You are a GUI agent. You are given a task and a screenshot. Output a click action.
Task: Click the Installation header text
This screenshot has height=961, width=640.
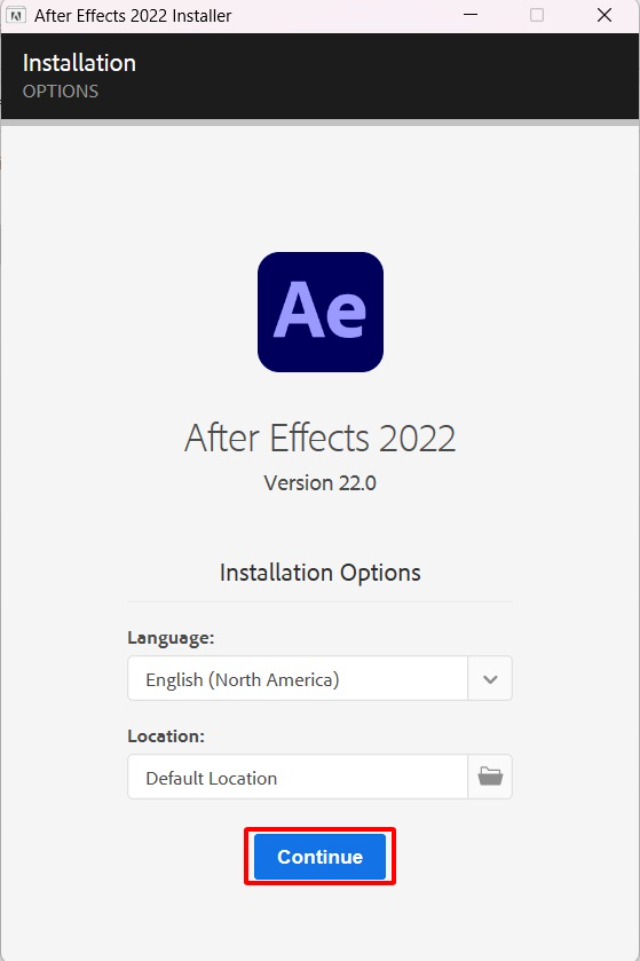(80, 62)
